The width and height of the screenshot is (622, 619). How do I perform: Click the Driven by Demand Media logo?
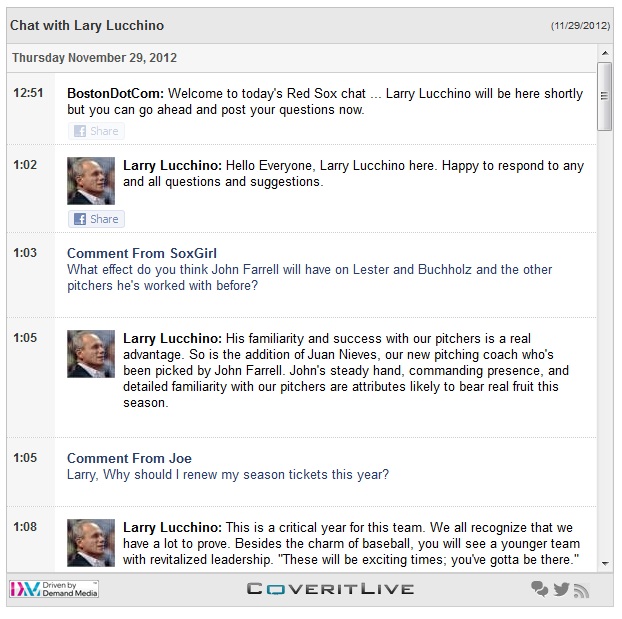tap(55, 589)
